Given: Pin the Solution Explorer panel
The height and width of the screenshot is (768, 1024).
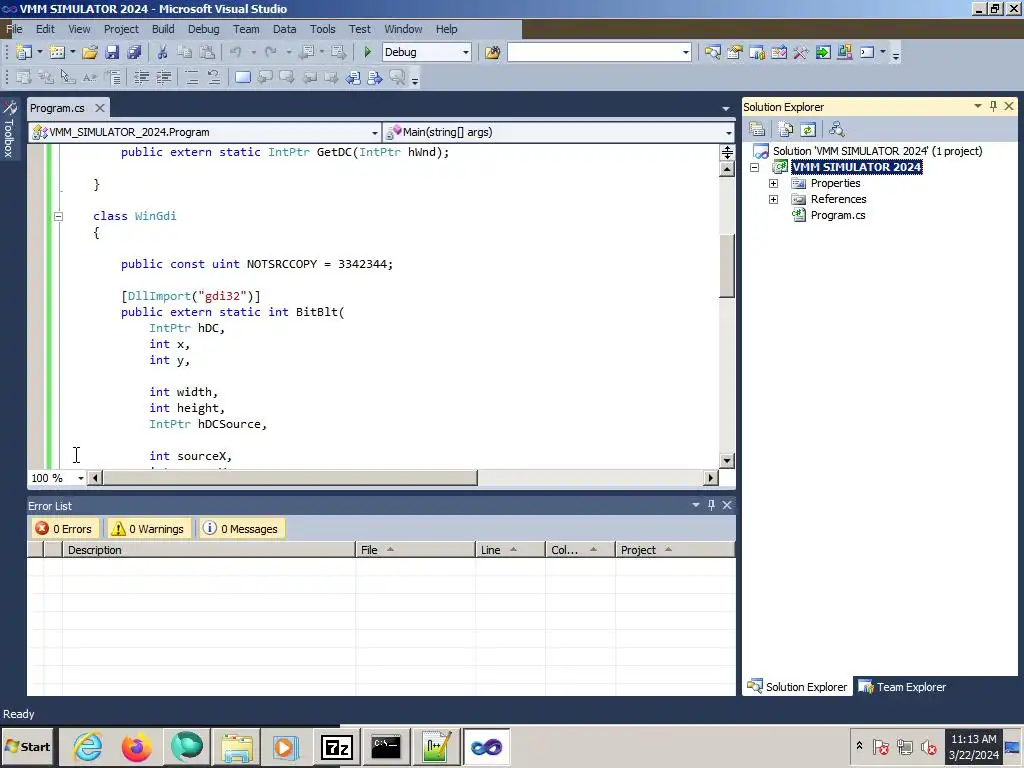Looking at the screenshot, I should (993, 106).
